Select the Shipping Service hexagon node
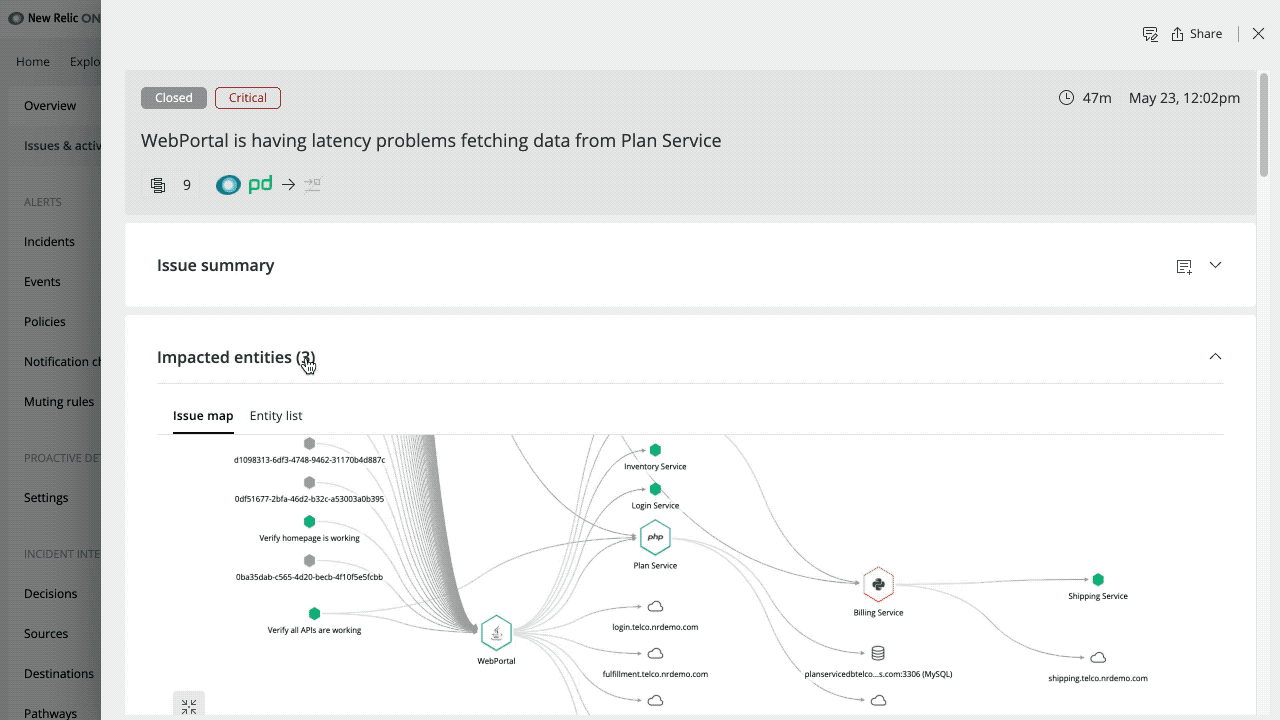 click(x=1097, y=579)
